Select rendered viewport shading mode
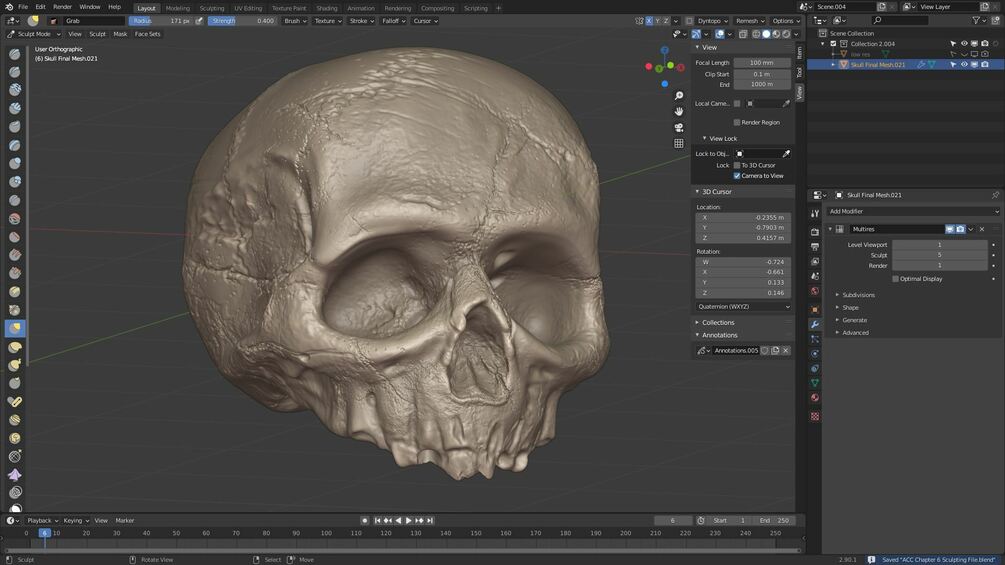 [x=786, y=34]
